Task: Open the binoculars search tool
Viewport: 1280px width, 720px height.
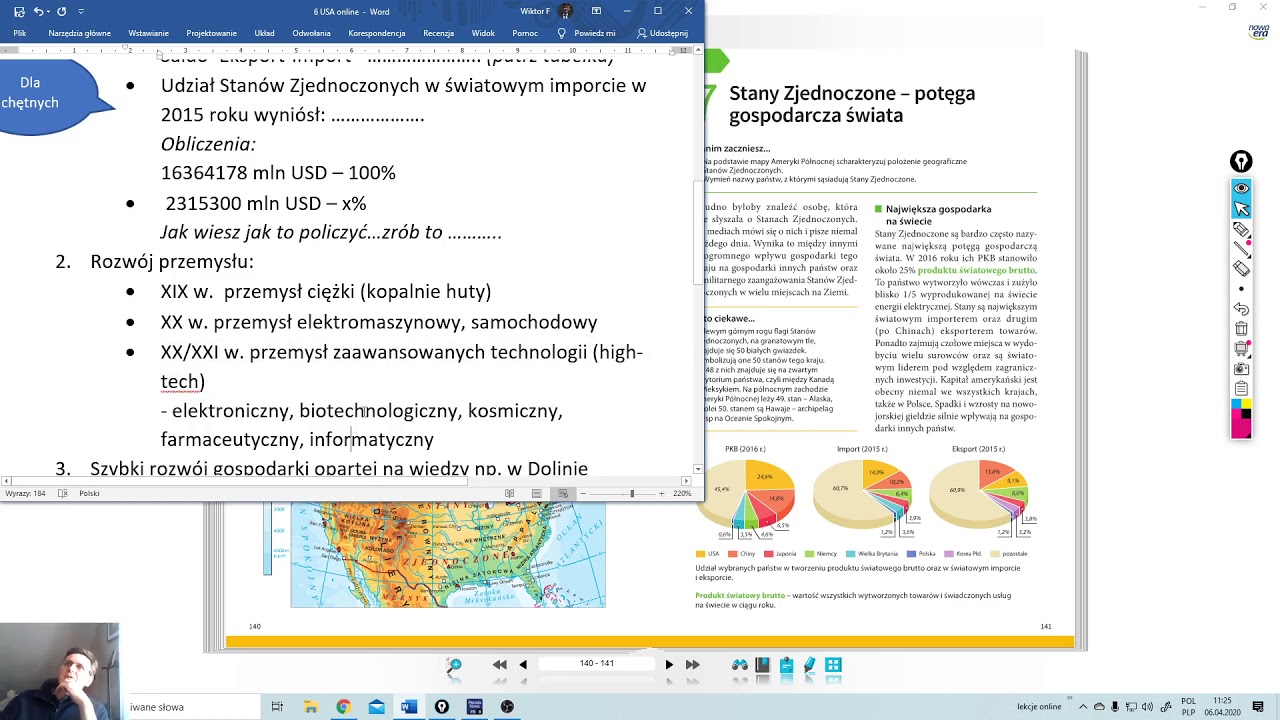Action: click(740, 665)
